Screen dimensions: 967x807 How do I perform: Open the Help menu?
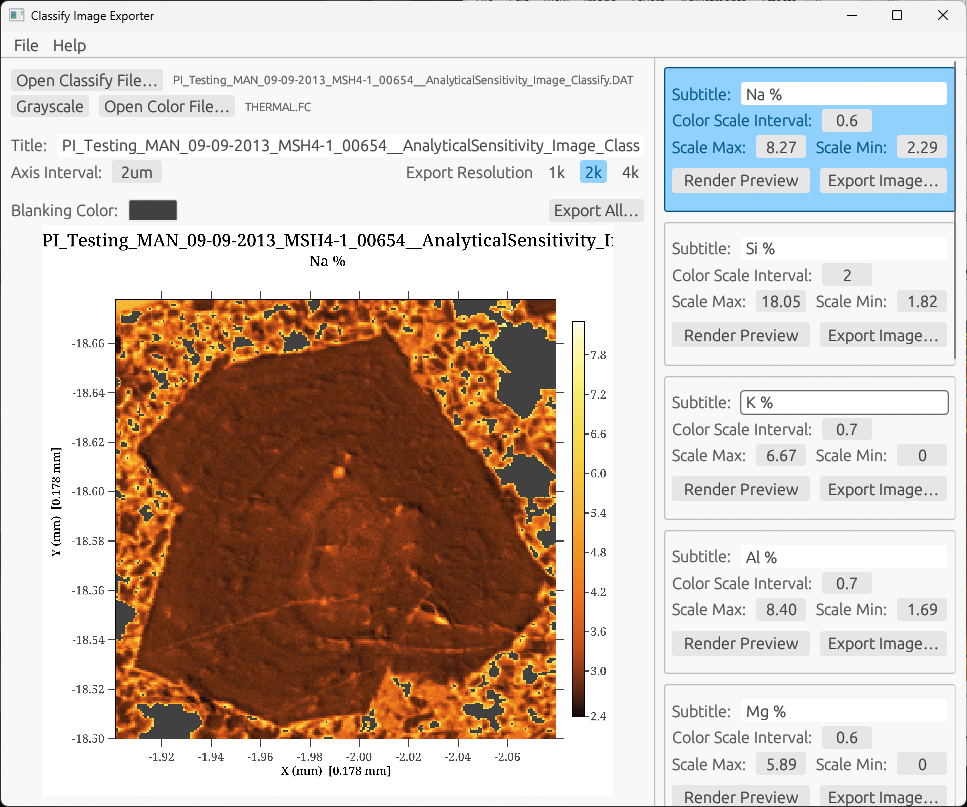point(69,45)
